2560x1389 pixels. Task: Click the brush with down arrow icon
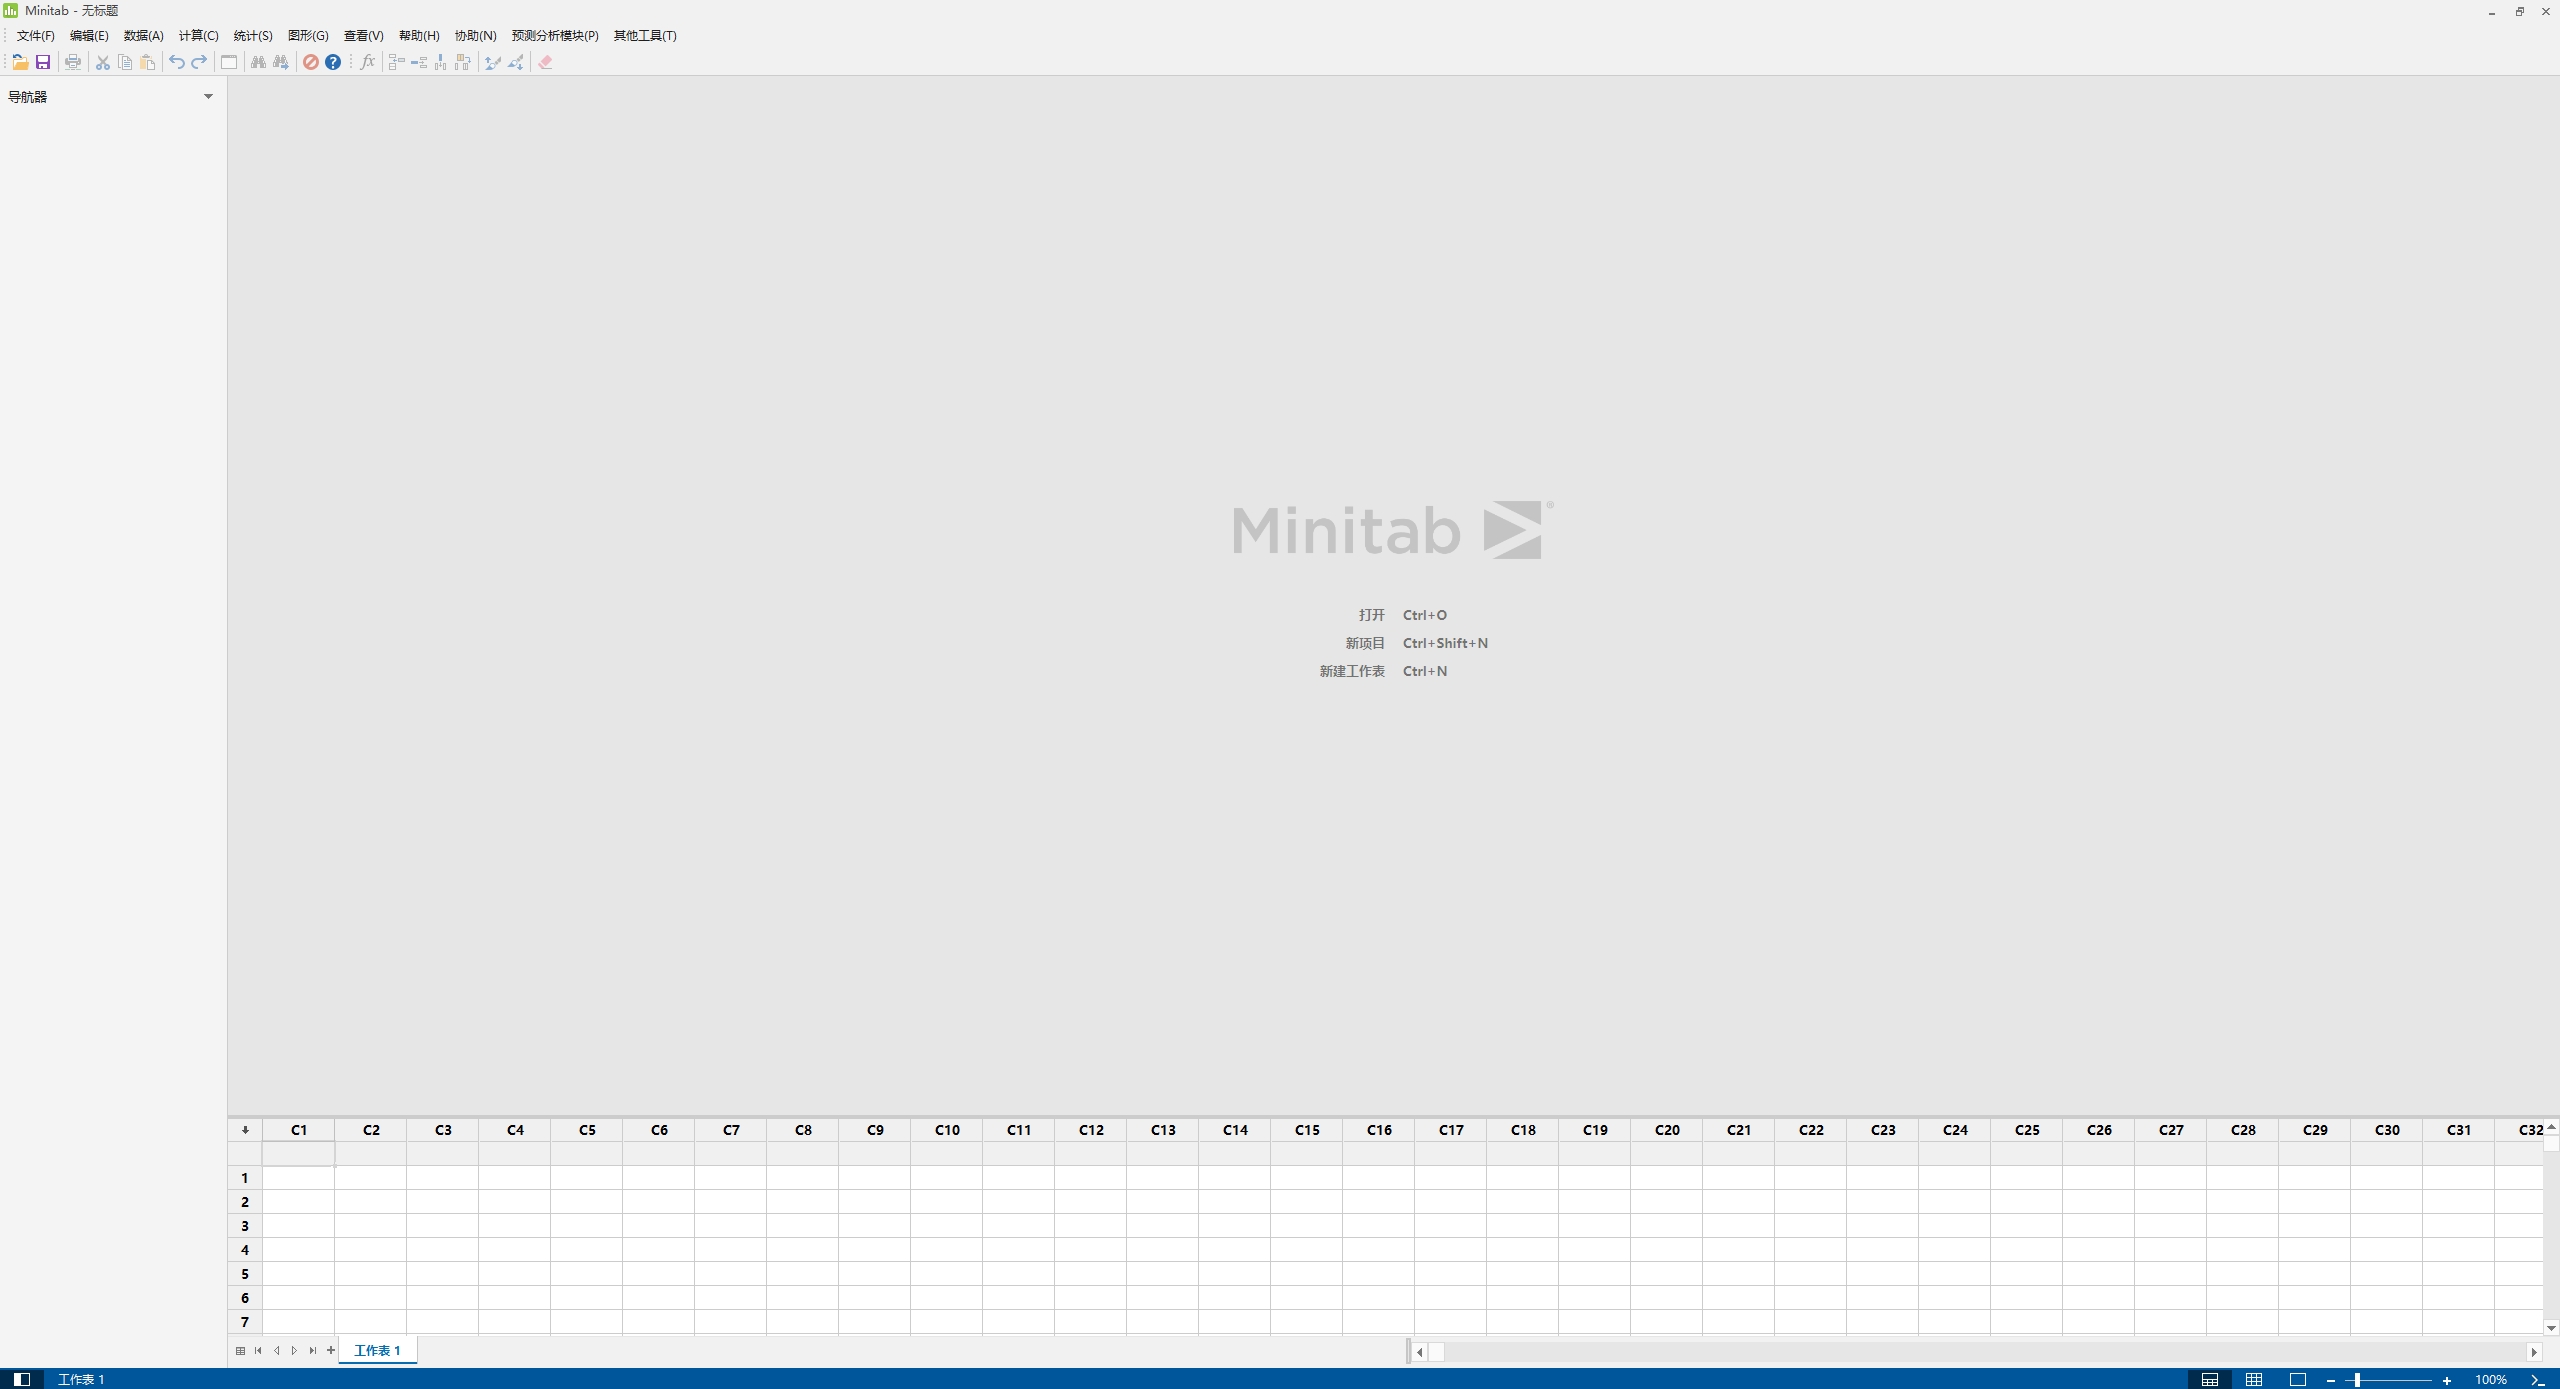[x=516, y=62]
